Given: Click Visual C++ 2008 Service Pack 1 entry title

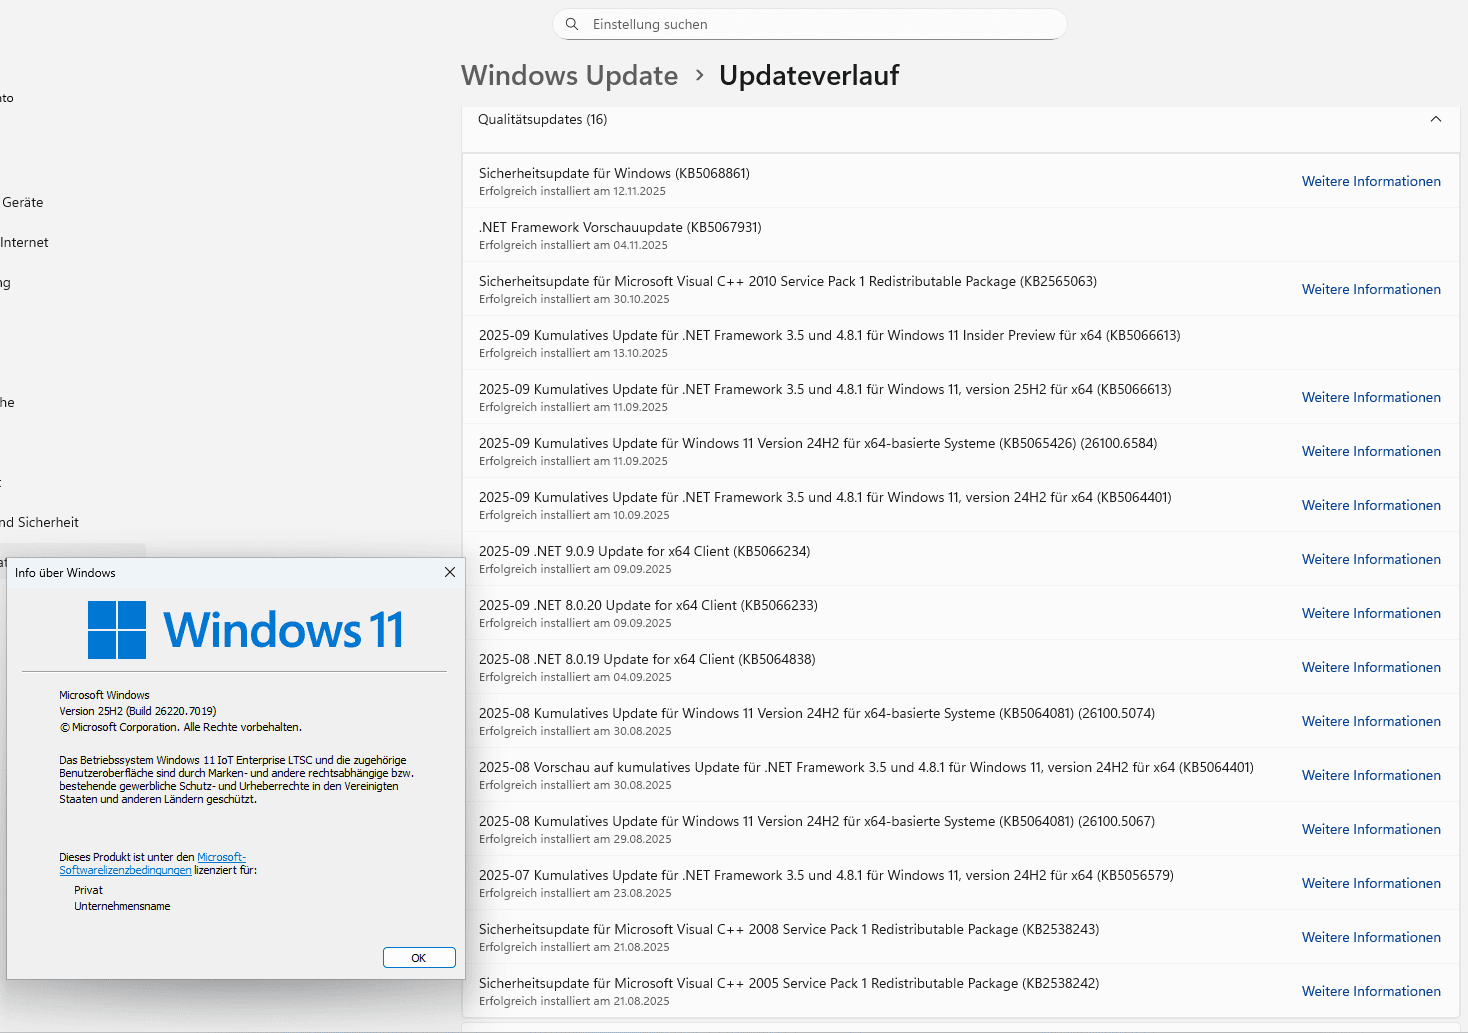Looking at the screenshot, I should pos(789,929).
